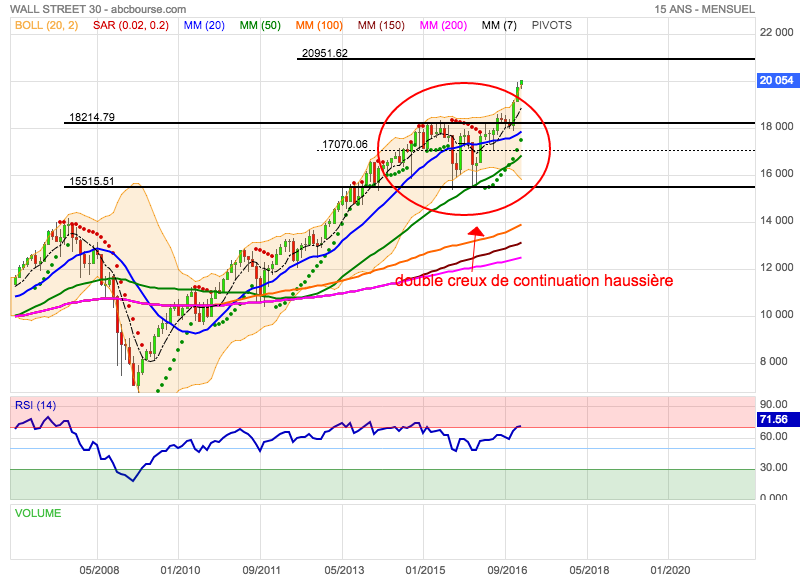The width and height of the screenshot is (800, 580).
Task: Click the VOLUME panel label
Action: click(x=38, y=513)
